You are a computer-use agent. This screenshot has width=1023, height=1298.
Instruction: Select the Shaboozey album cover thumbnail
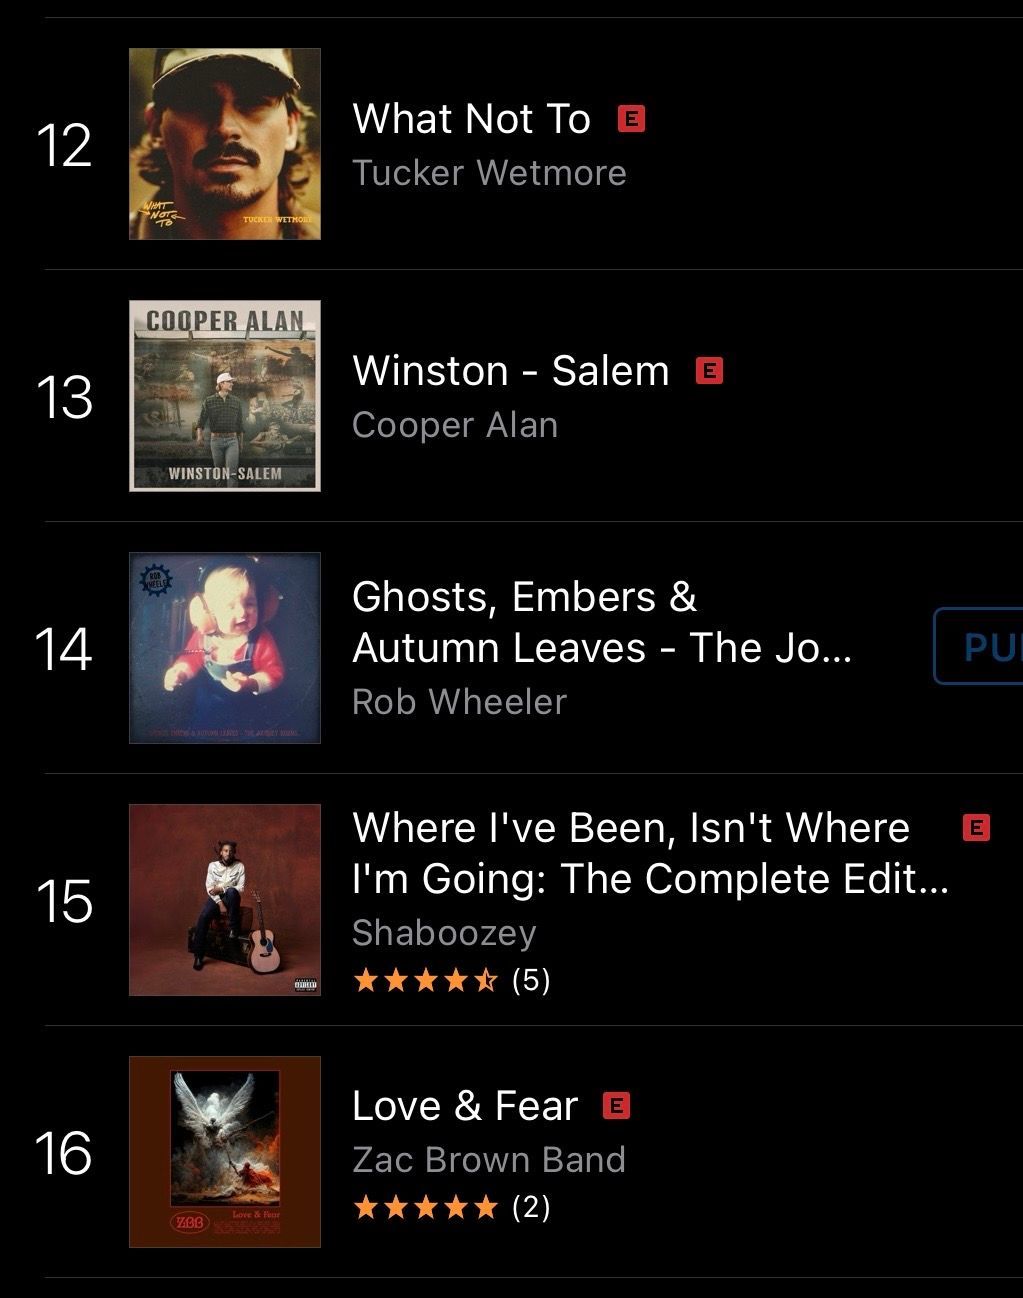click(225, 900)
